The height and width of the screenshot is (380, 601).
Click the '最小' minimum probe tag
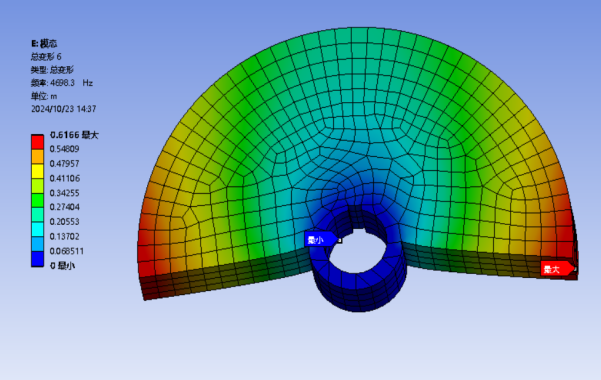[x=321, y=240]
